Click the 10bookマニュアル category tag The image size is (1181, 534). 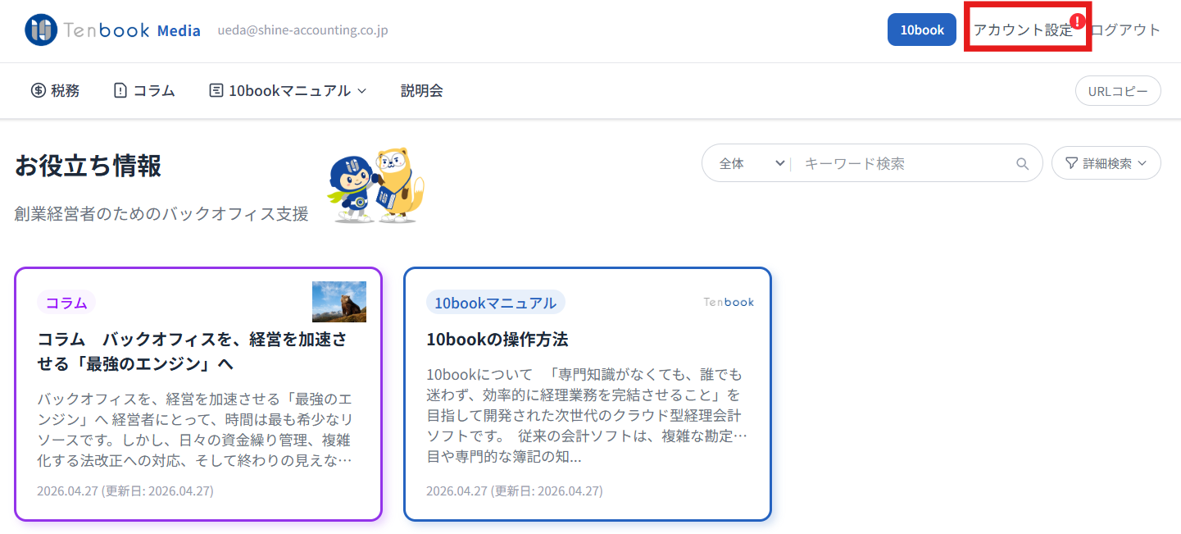pyautogui.click(x=496, y=303)
